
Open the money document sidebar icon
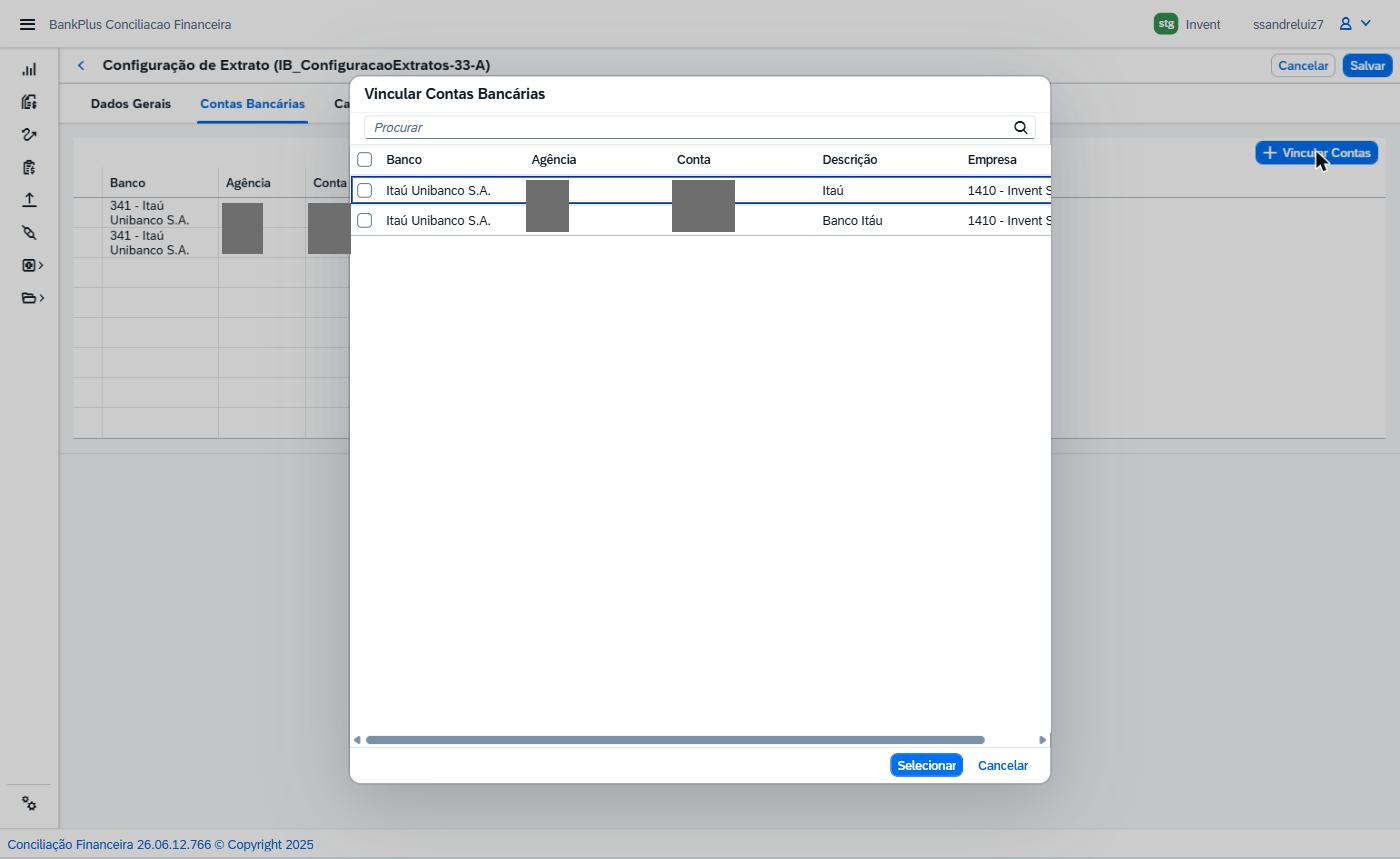[29, 102]
